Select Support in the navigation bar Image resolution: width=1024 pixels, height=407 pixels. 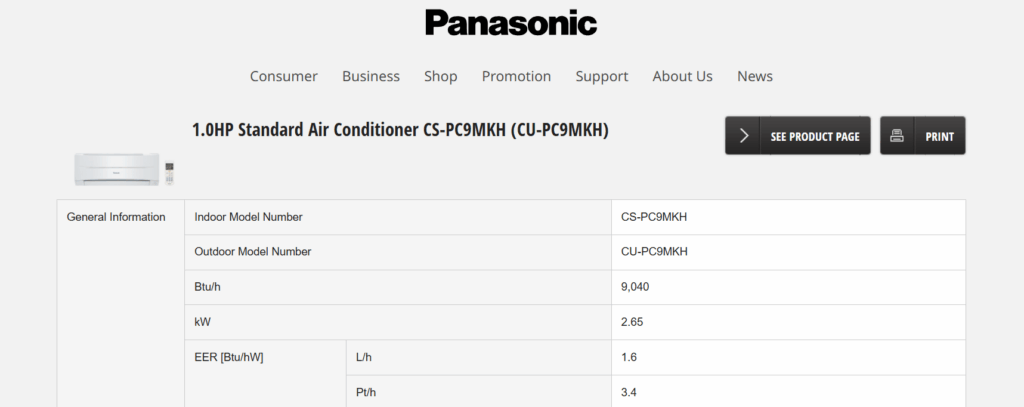point(602,76)
